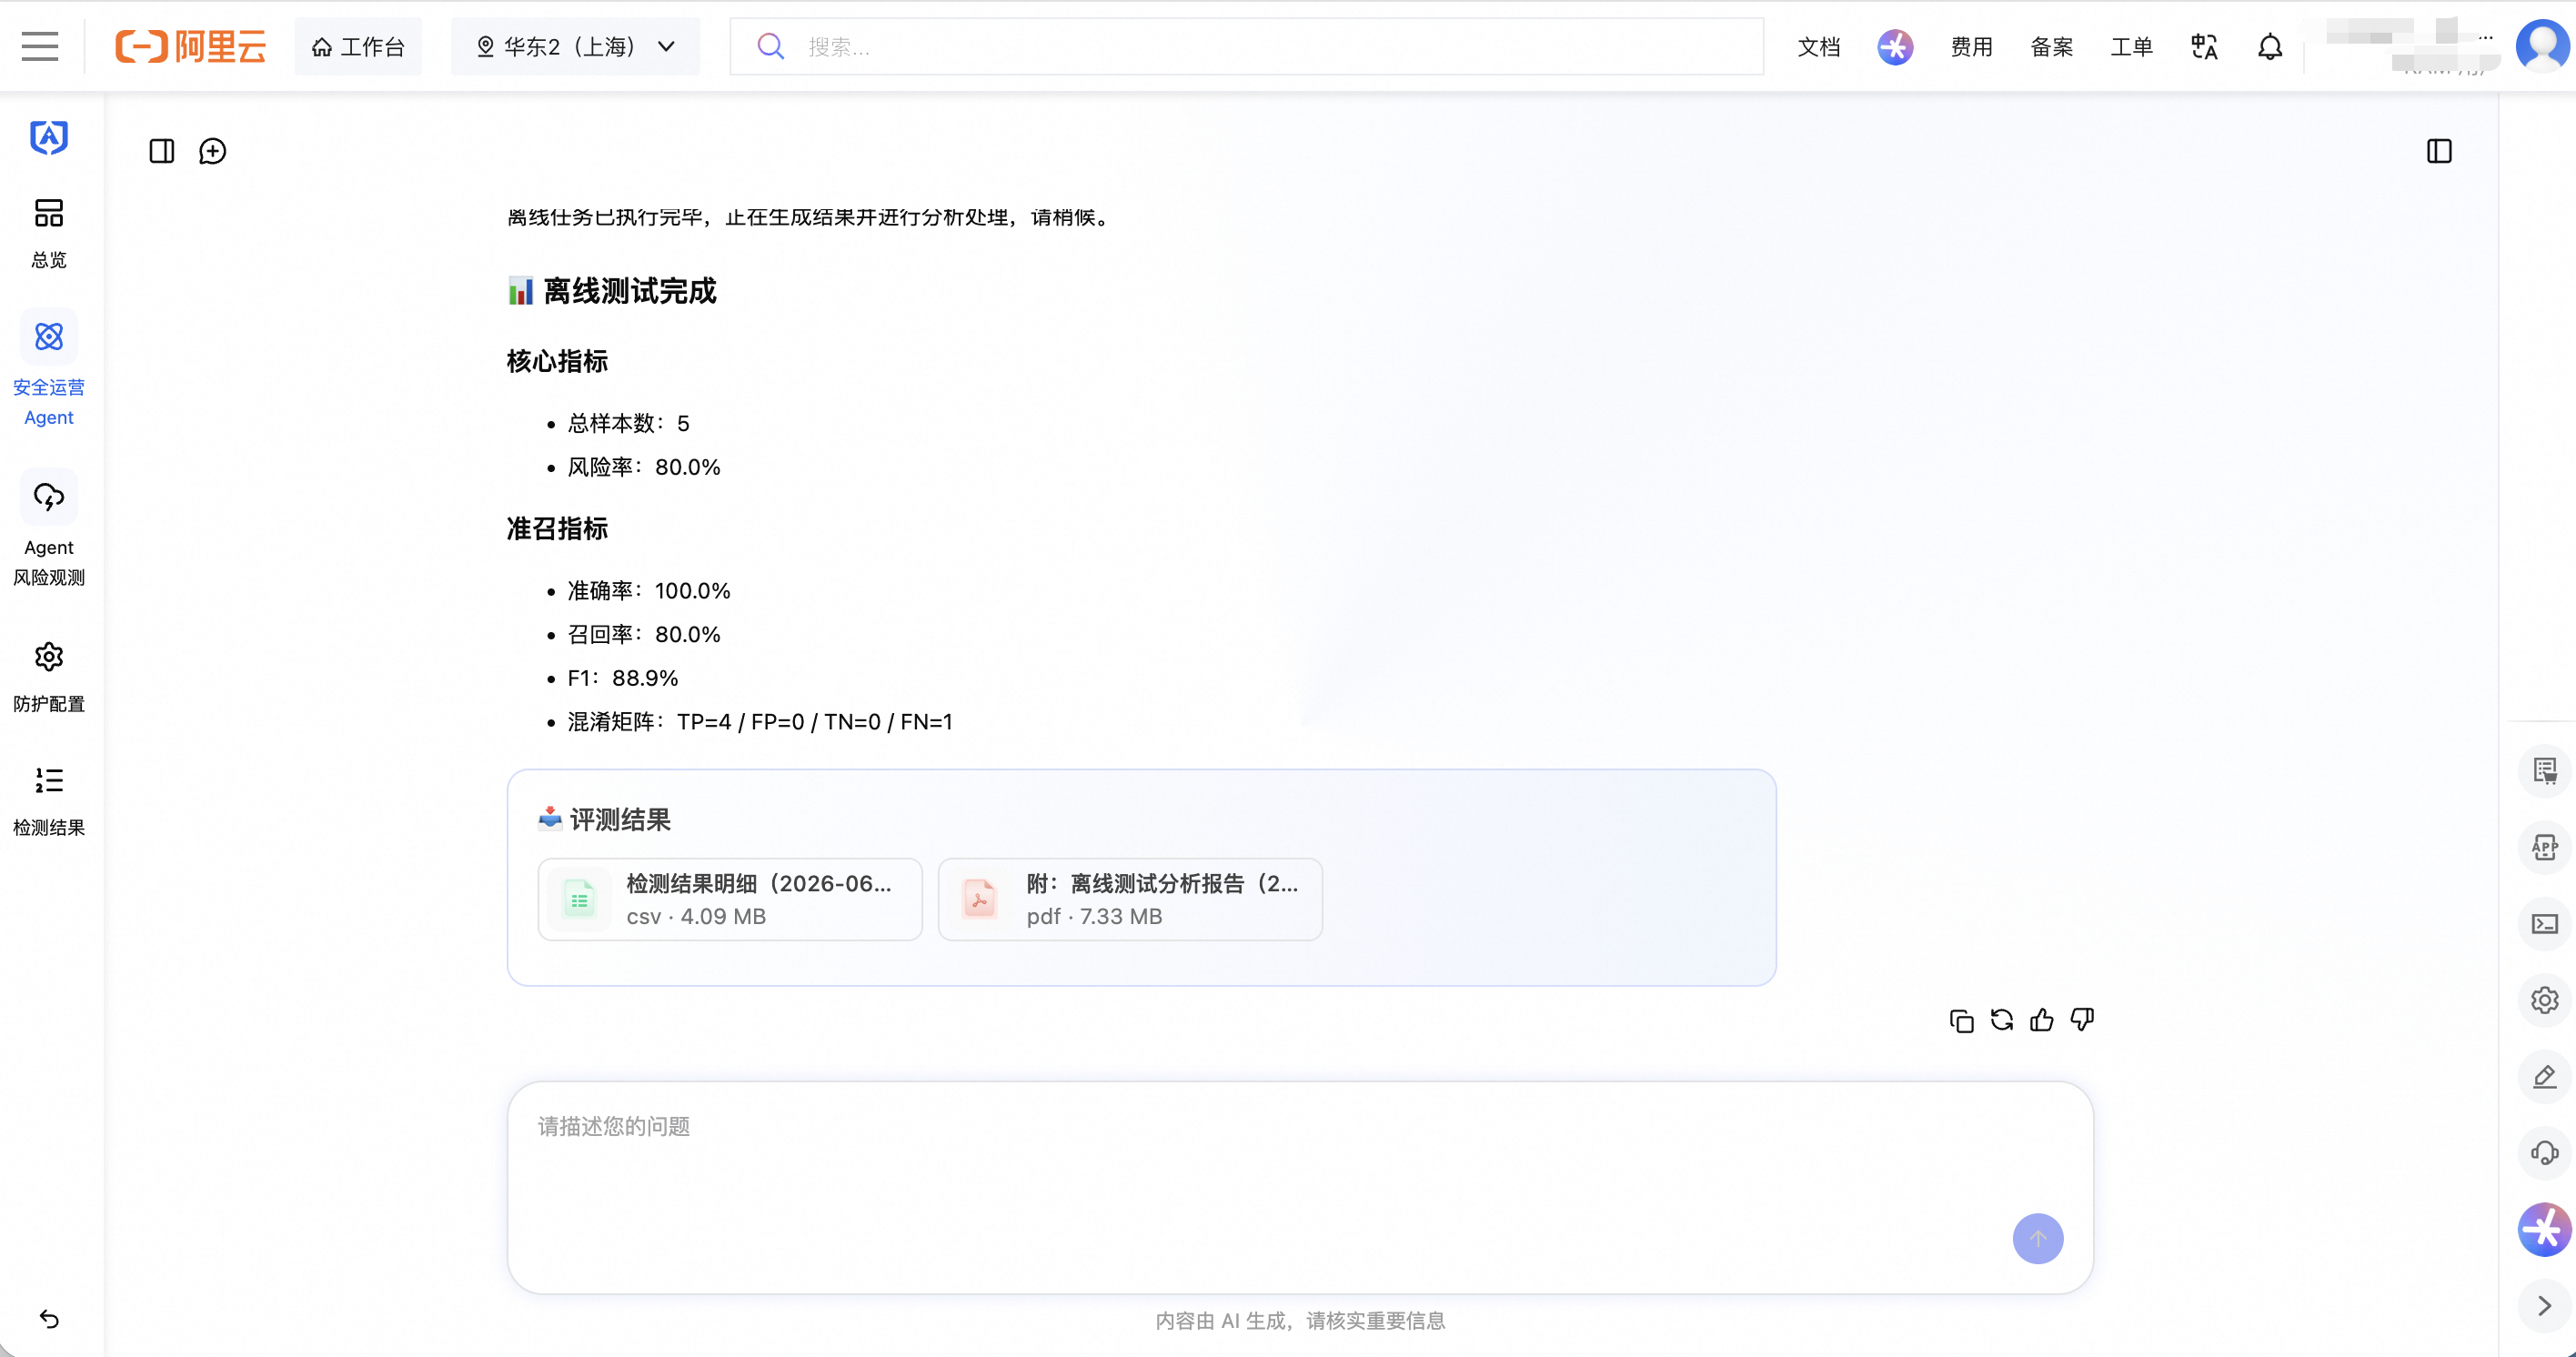Click the text 准确率：100.0%
Image resolution: width=2576 pixels, height=1357 pixels.
[649, 591]
